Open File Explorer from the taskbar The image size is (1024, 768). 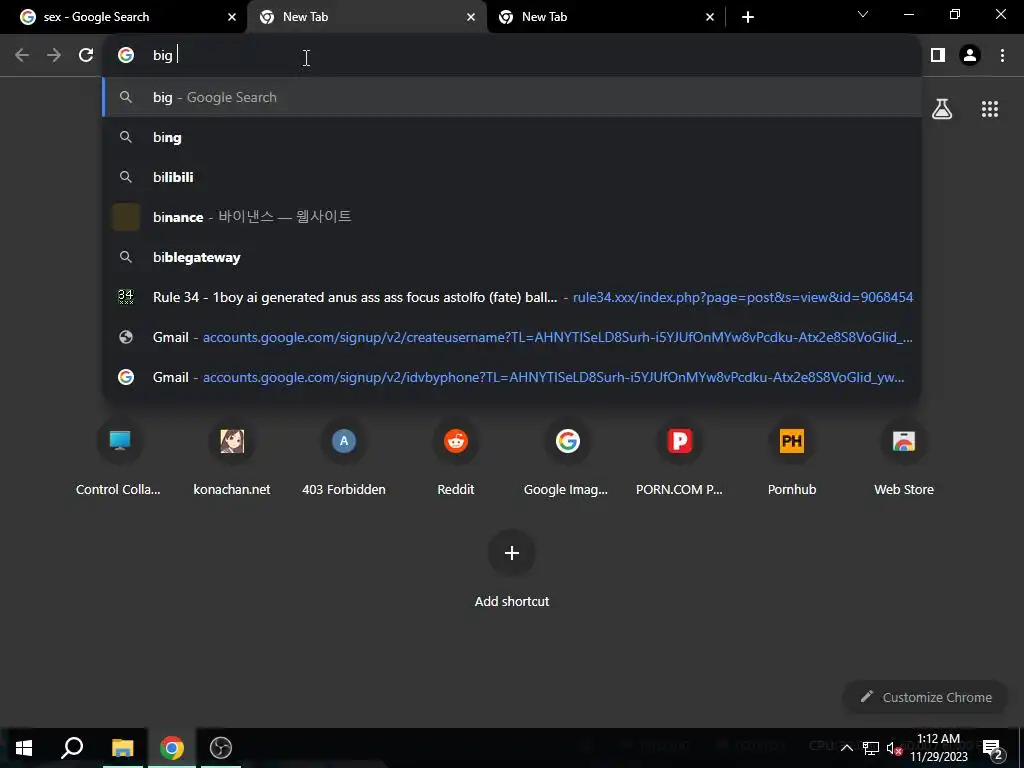point(122,748)
